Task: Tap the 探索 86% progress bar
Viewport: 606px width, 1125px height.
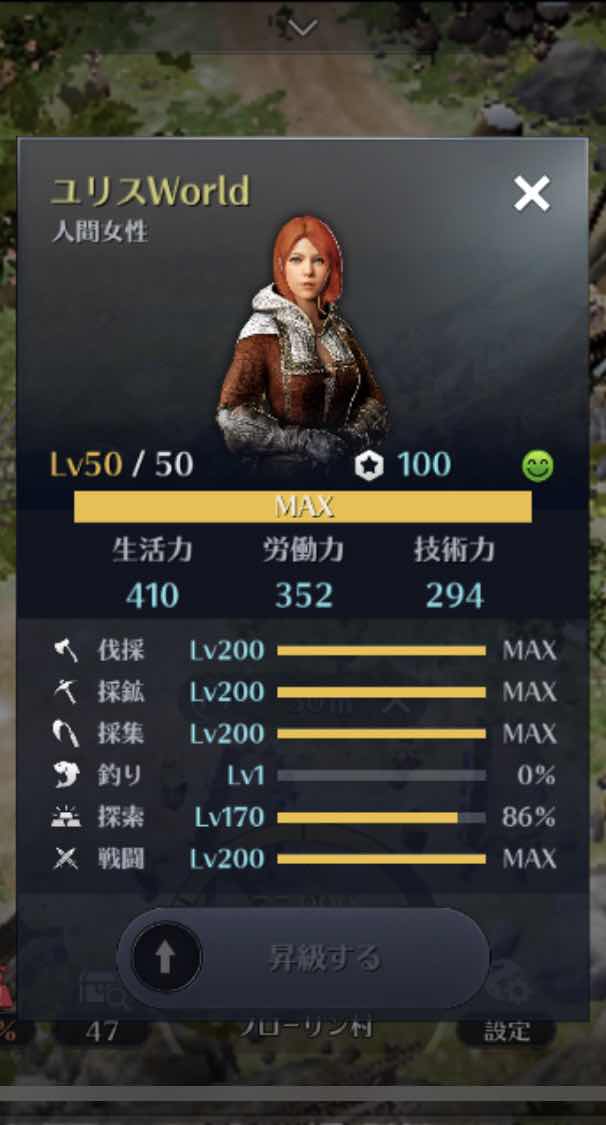Action: (382, 817)
